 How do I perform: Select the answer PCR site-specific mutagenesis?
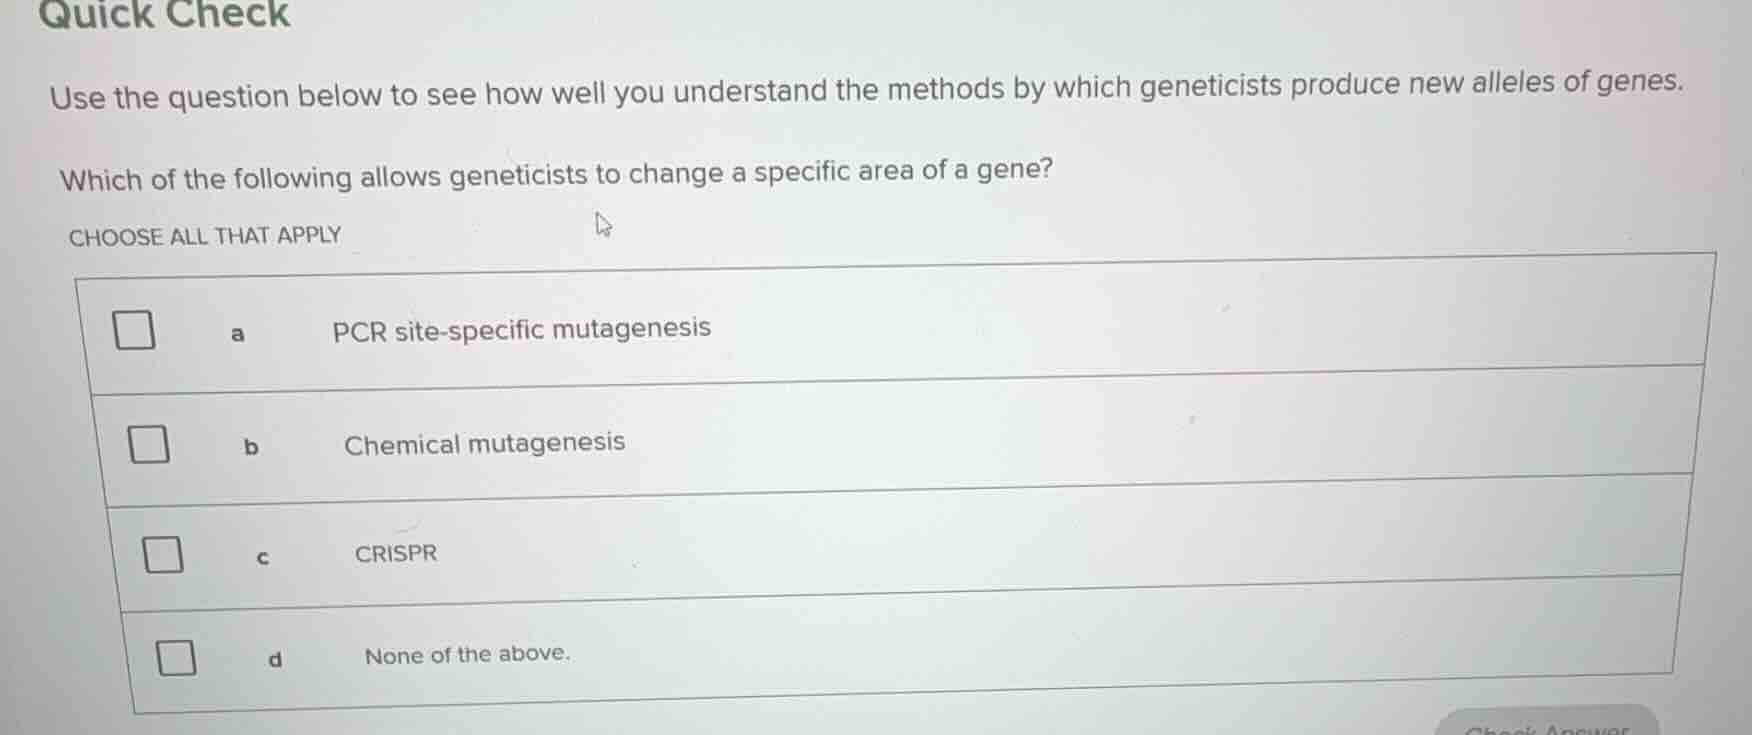(521, 327)
